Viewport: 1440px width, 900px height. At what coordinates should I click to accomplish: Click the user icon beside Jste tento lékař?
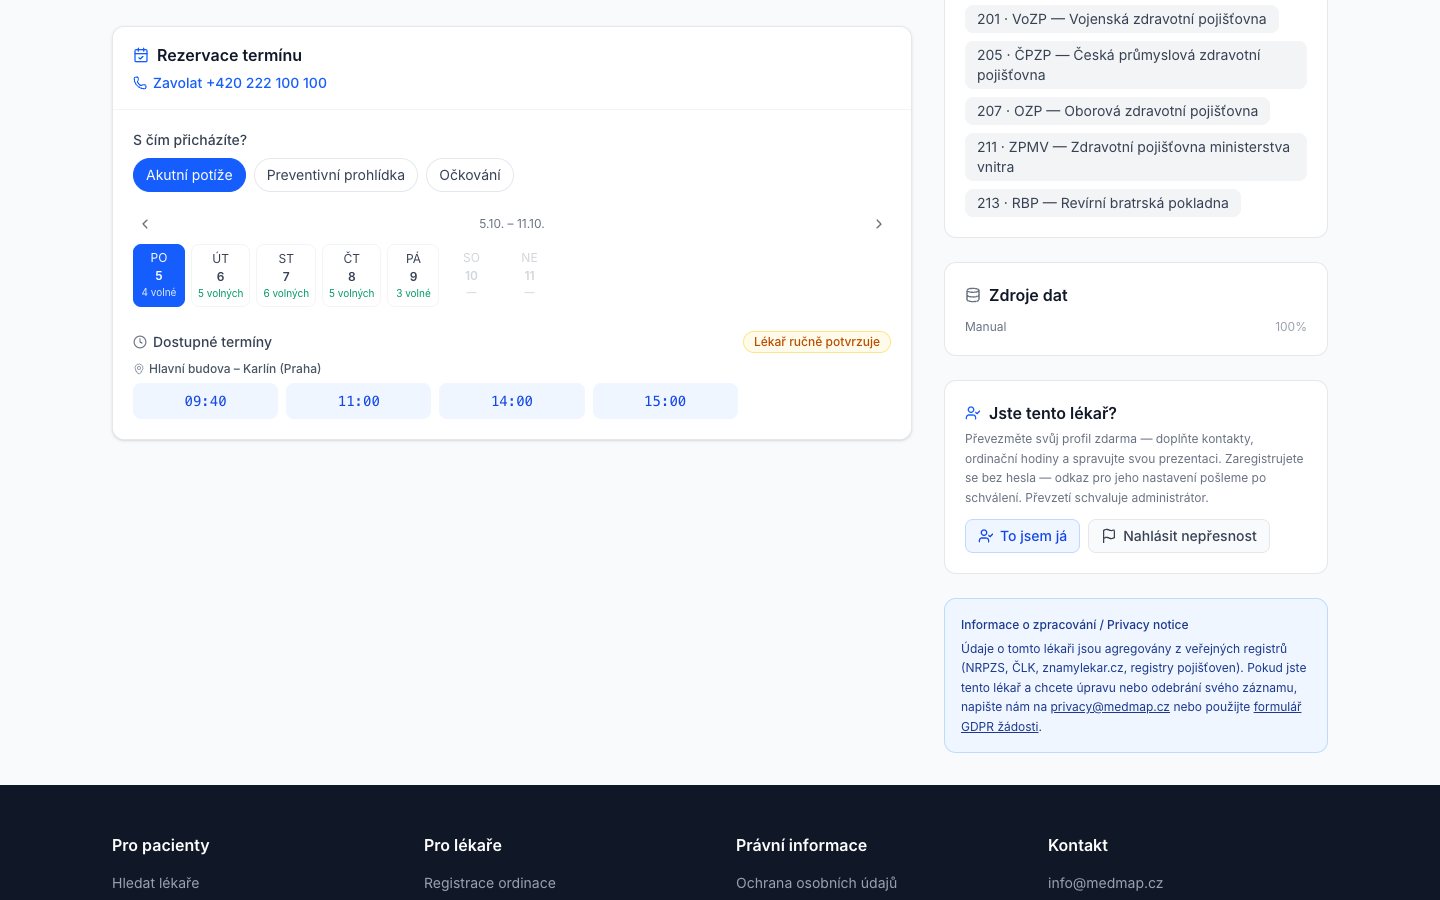pos(973,413)
